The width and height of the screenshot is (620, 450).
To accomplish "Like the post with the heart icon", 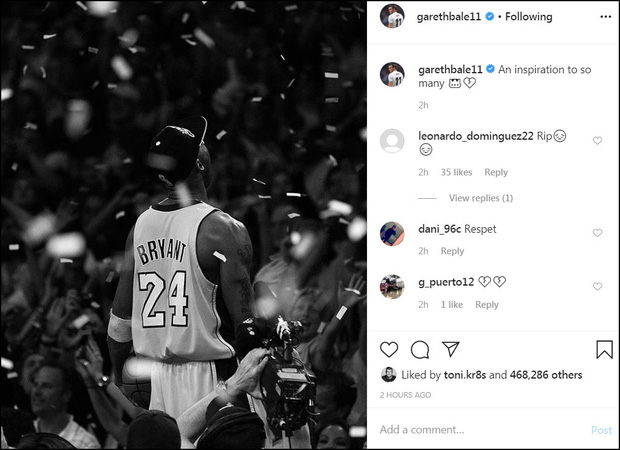I will 389,349.
